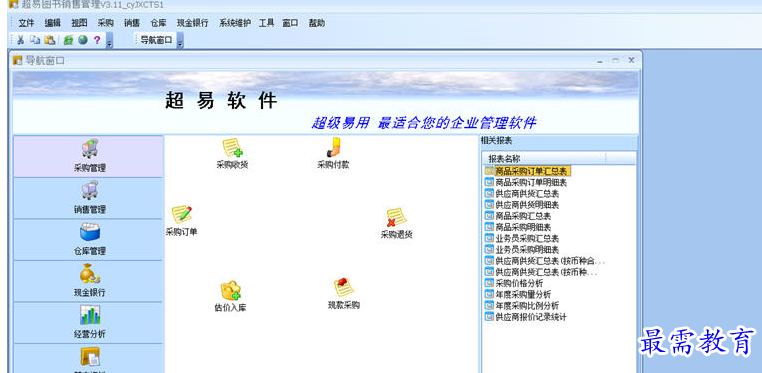Click the Cut scissors toolbar icon

[x=20, y=40]
